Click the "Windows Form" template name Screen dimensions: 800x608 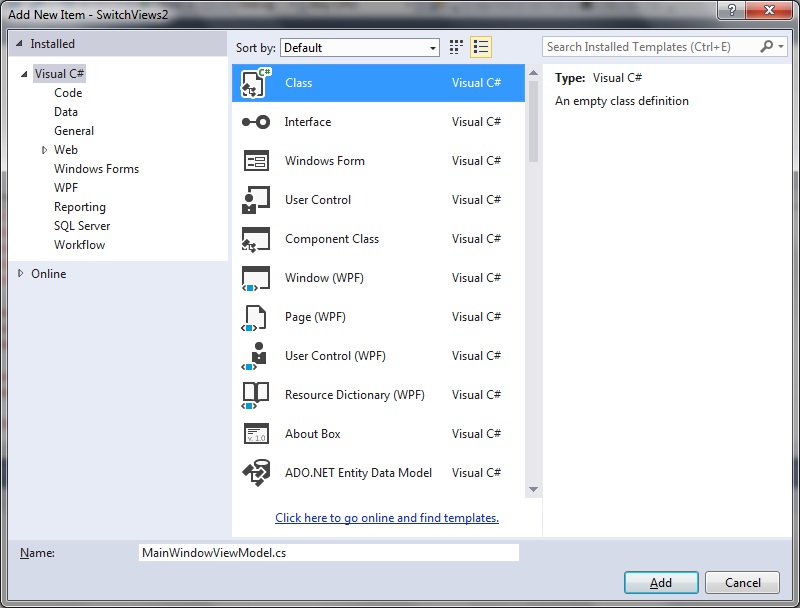pos(324,161)
